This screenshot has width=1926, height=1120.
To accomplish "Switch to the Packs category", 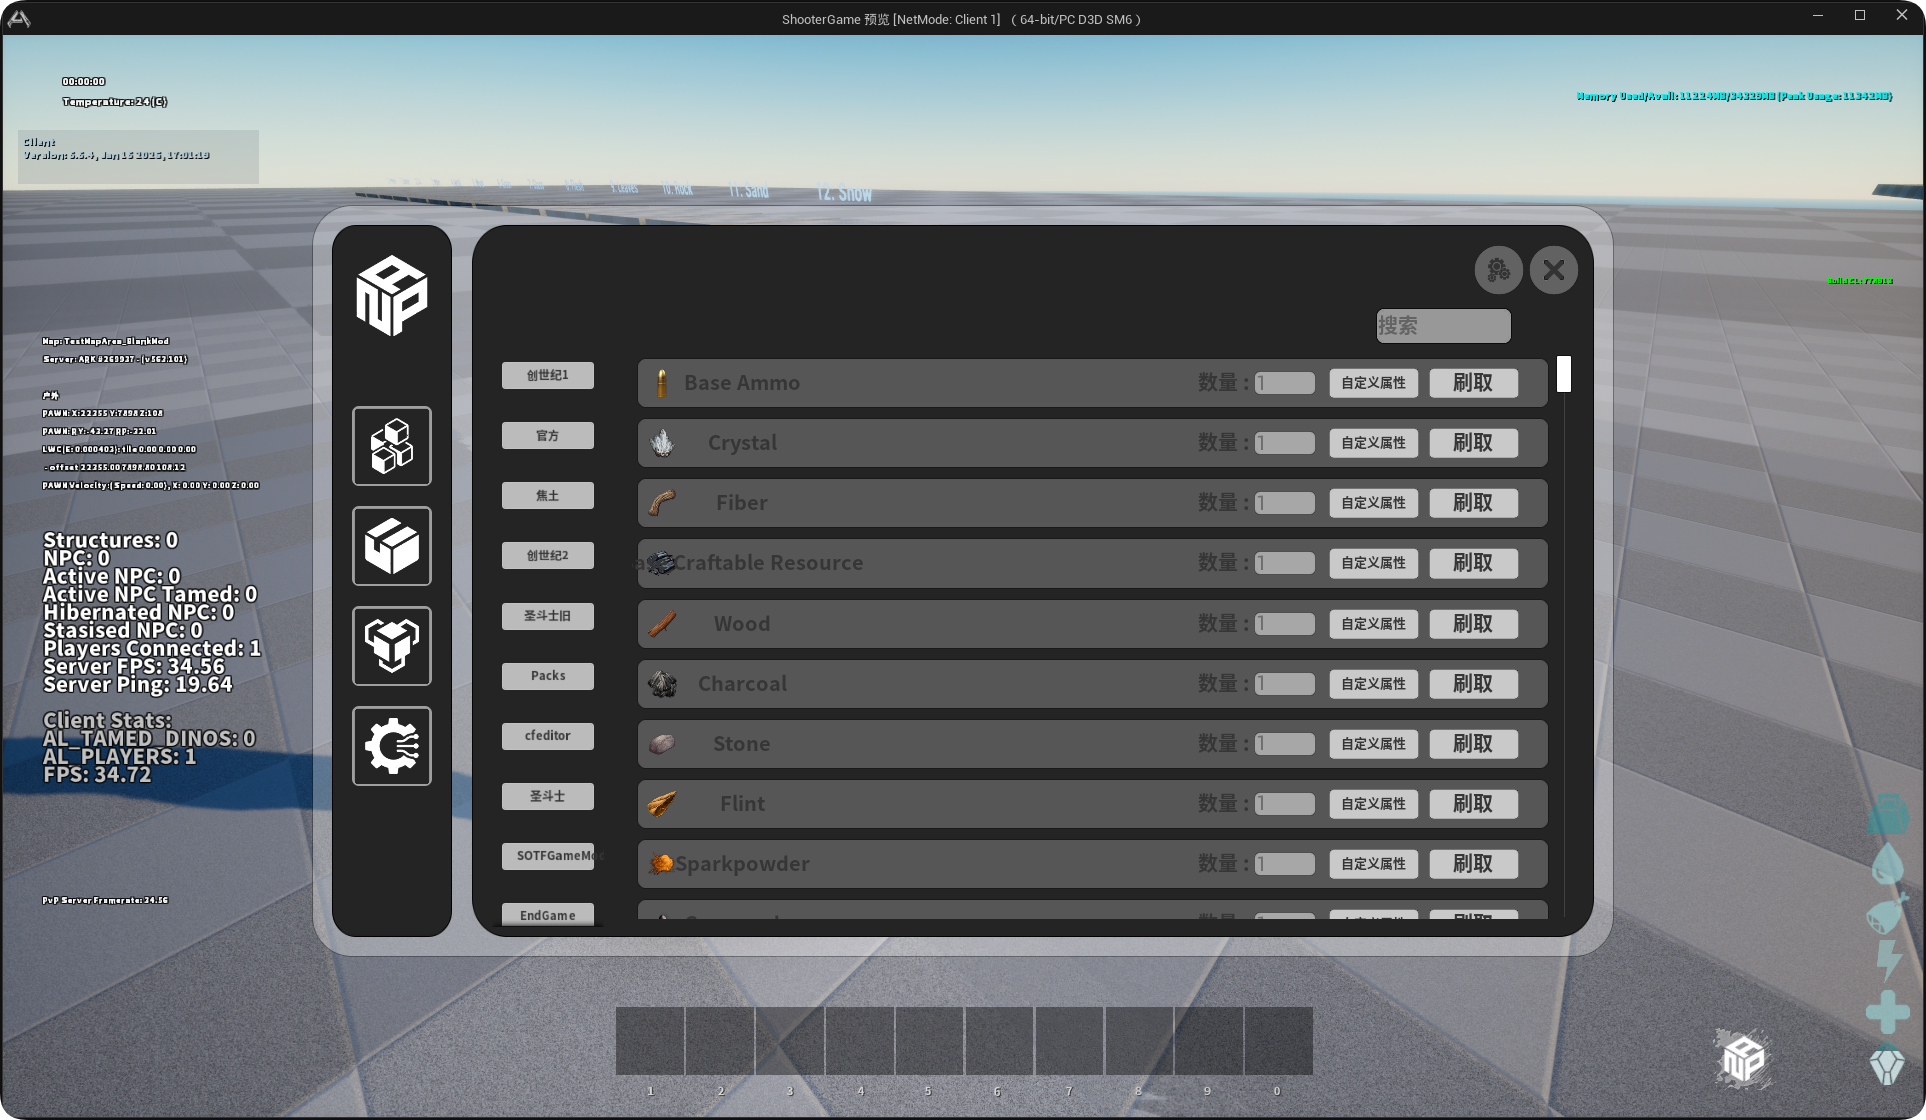I will tap(548, 676).
